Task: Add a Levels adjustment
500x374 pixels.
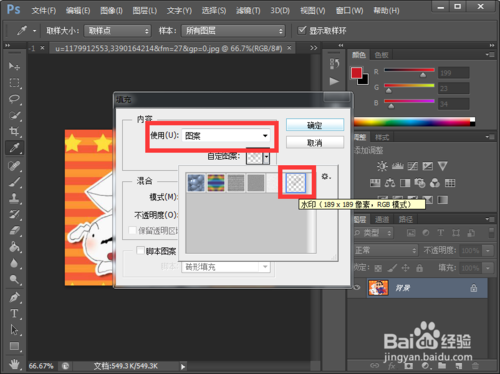Action: [397, 166]
